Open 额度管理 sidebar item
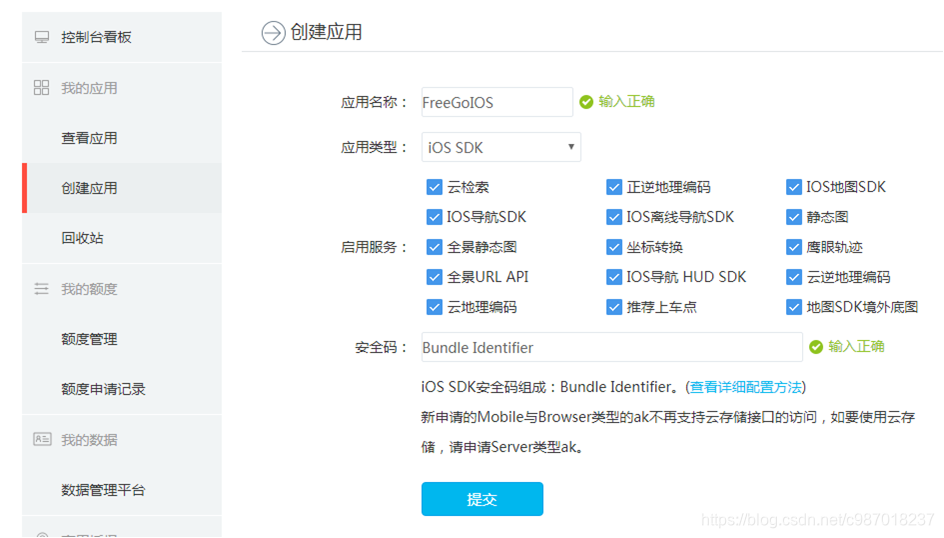Viewport: 944px width, 538px height. (x=122, y=339)
